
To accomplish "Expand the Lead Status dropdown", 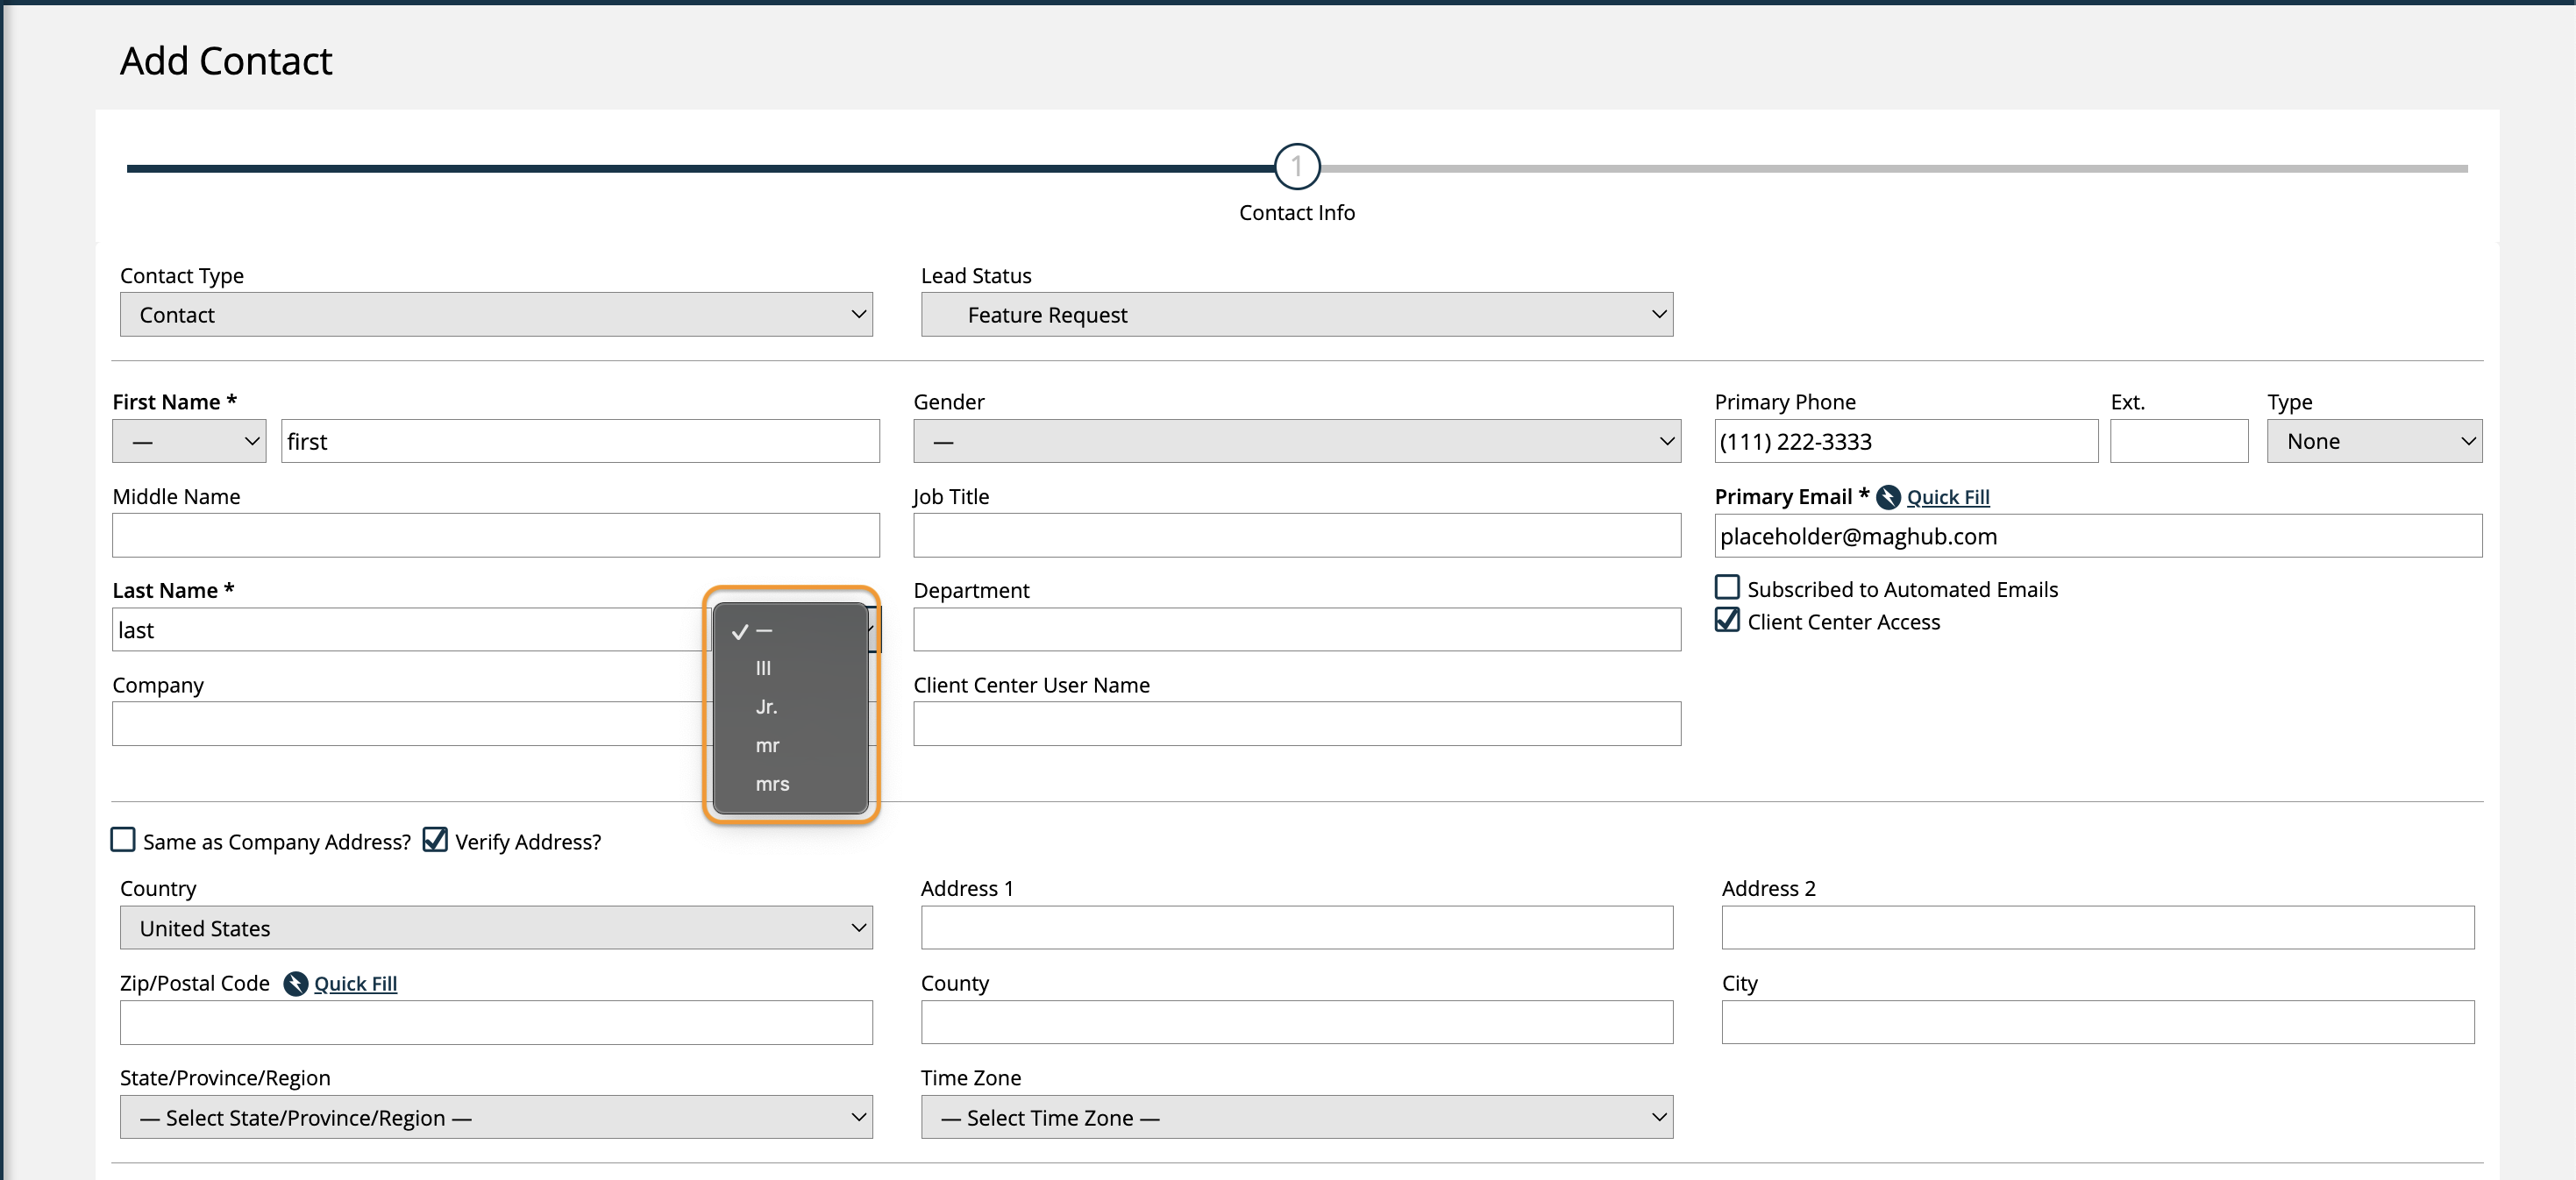I will tap(1296, 315).
